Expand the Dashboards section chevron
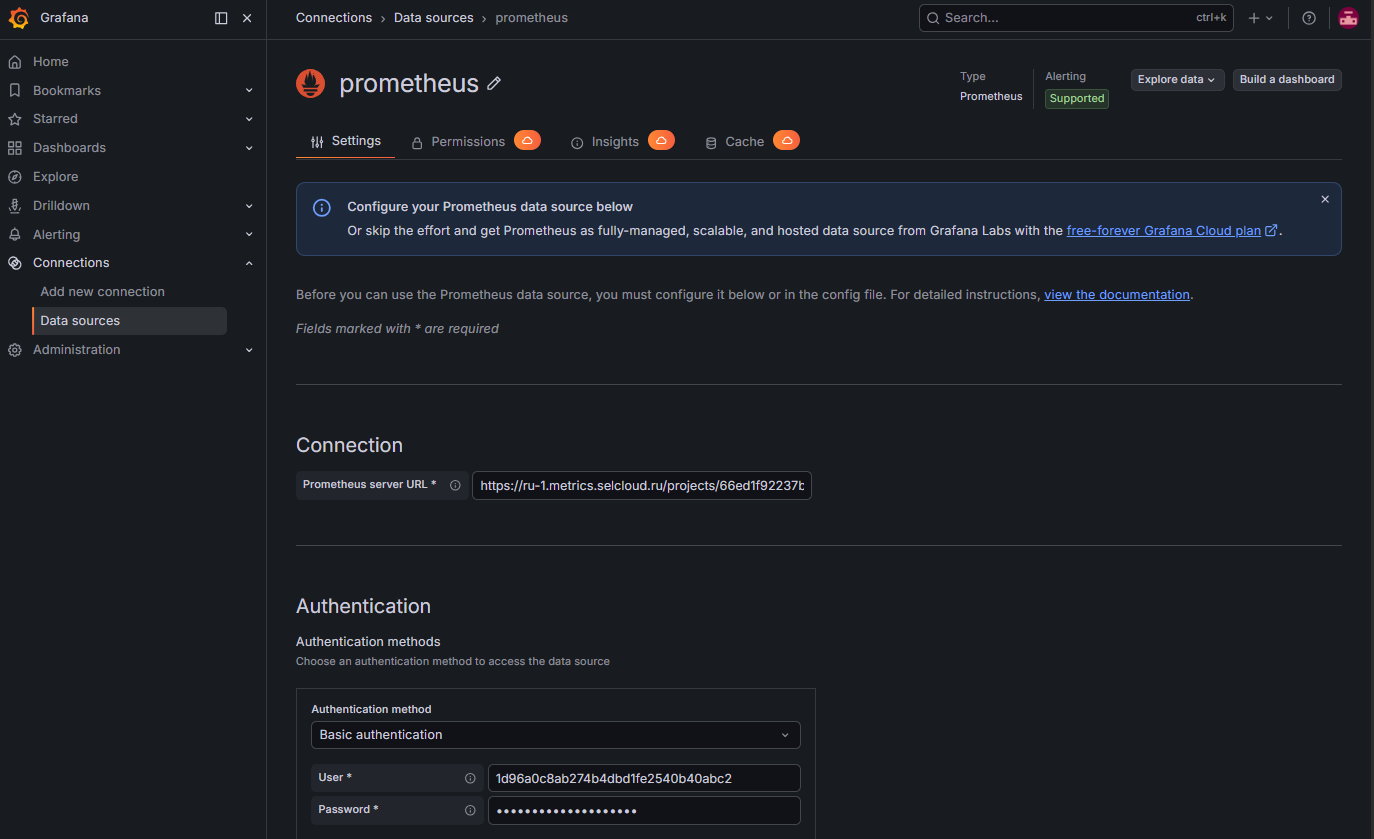The height and width of the screenshot is (839, 1374). click(x=249, y=148)
